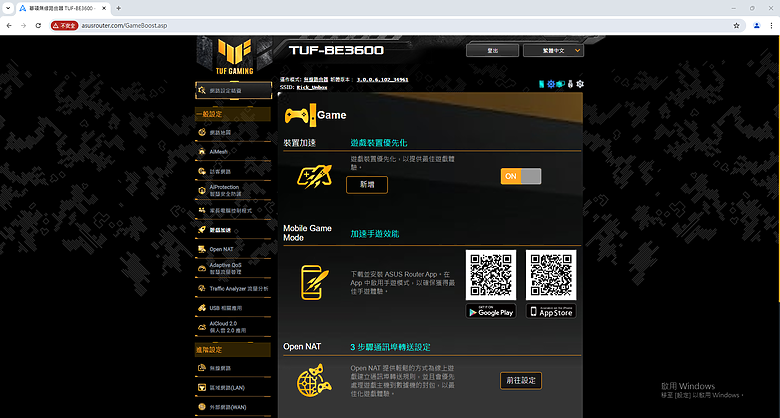
Task: Click the AiMesh house icon
Action: (x=202, y=152)
